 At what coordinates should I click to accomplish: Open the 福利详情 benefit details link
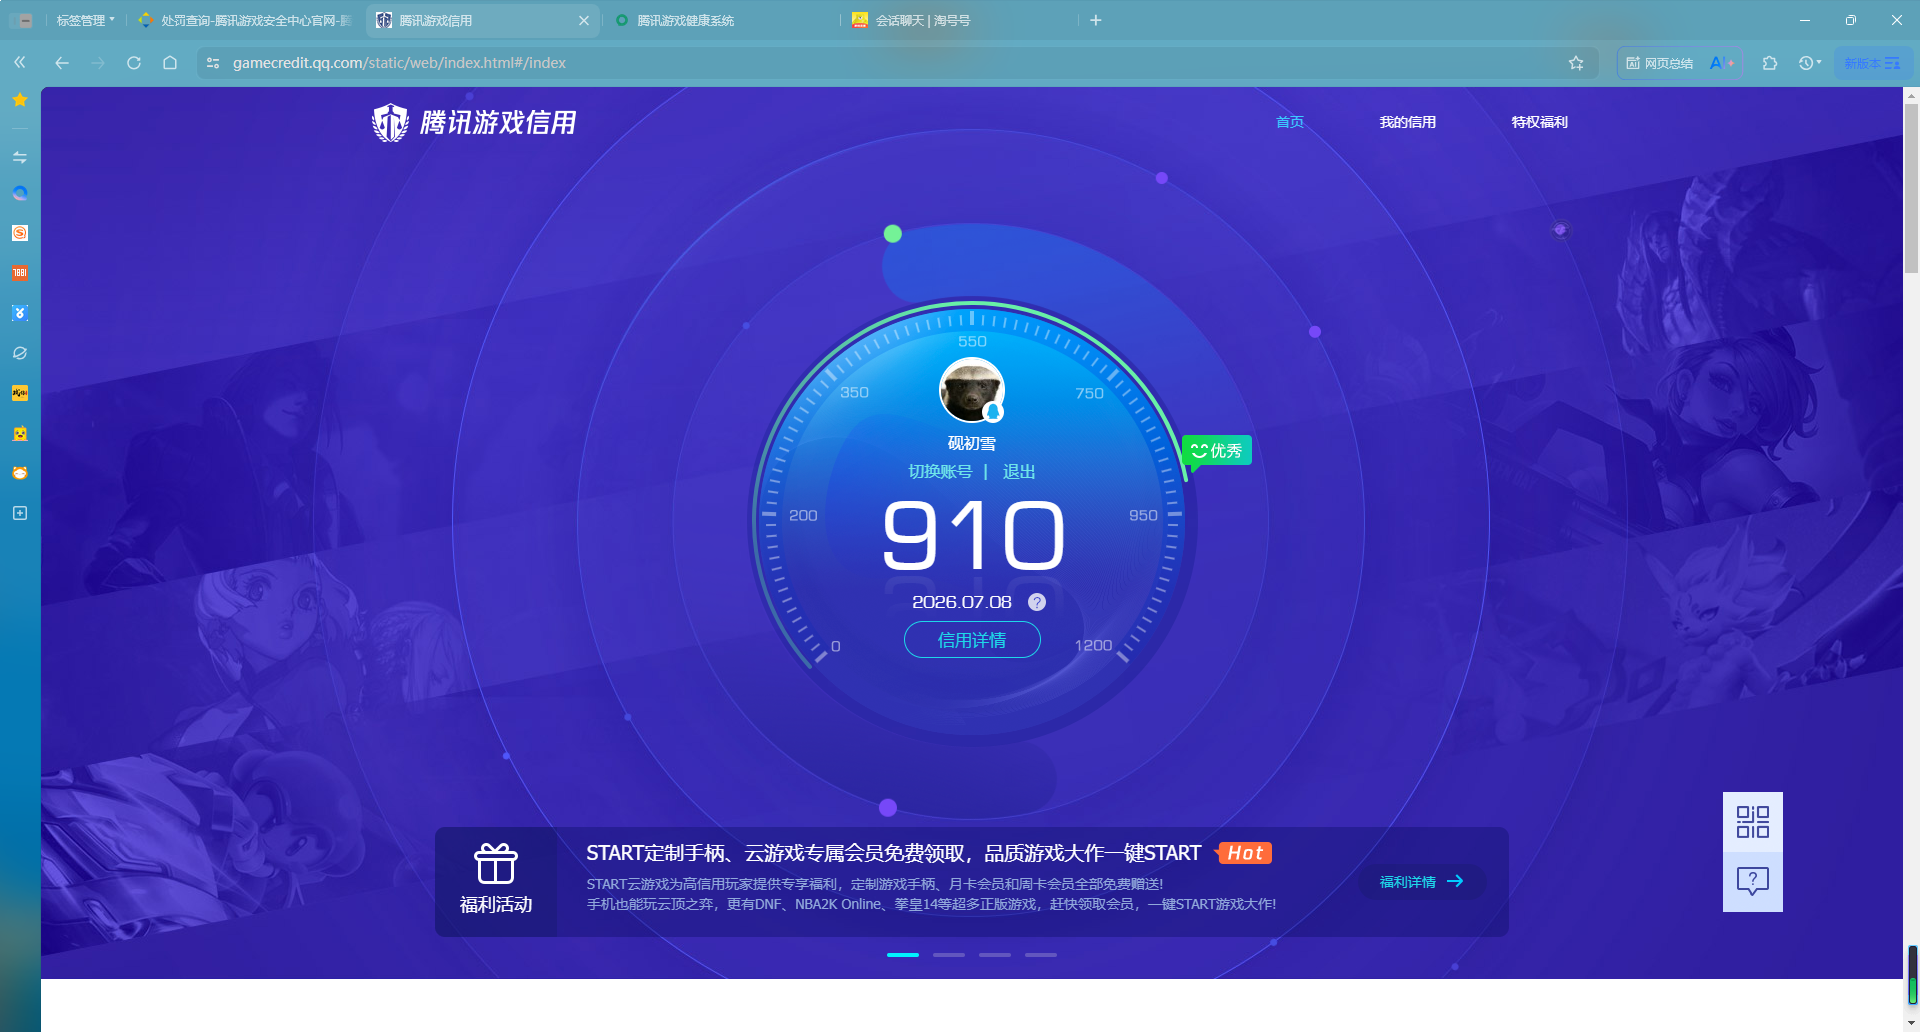tap(1422, 882)
